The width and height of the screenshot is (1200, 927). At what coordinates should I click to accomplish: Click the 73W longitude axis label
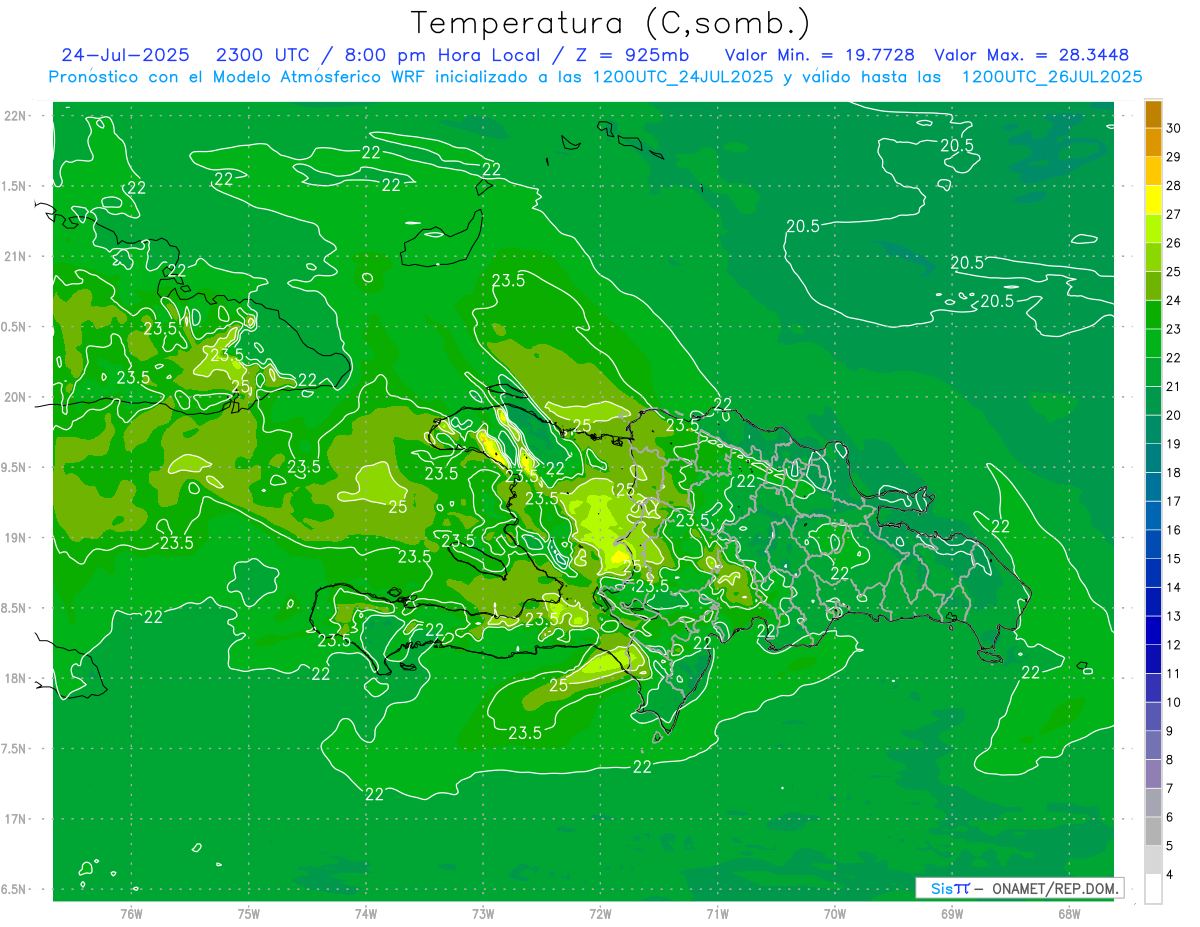point(483,914)
